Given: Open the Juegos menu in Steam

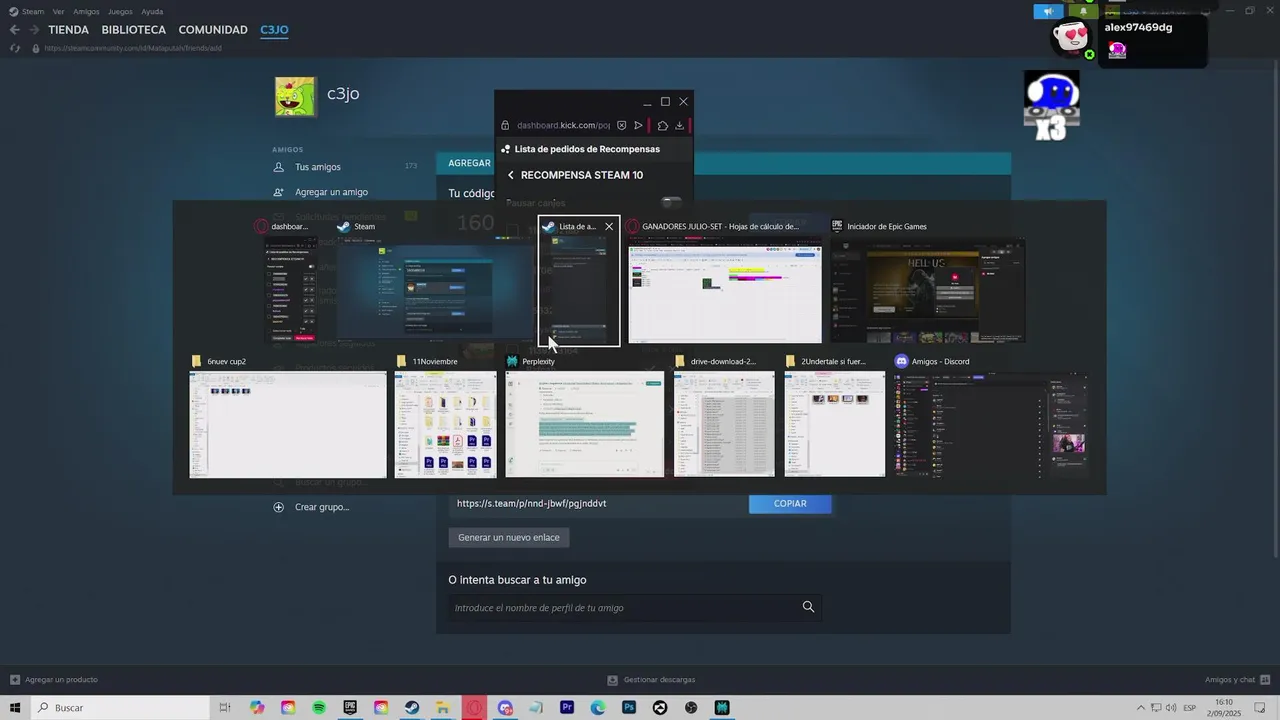Looking at the screenshot, I should (x=120, y=12).
